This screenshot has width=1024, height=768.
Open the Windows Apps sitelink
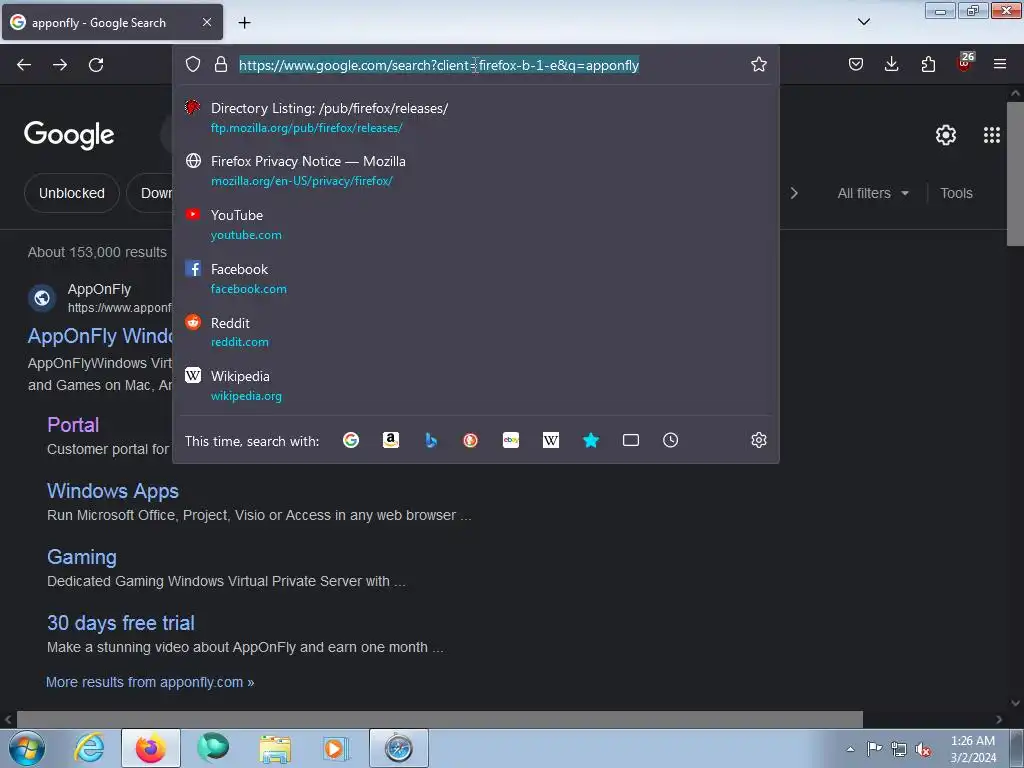point(113,491)
